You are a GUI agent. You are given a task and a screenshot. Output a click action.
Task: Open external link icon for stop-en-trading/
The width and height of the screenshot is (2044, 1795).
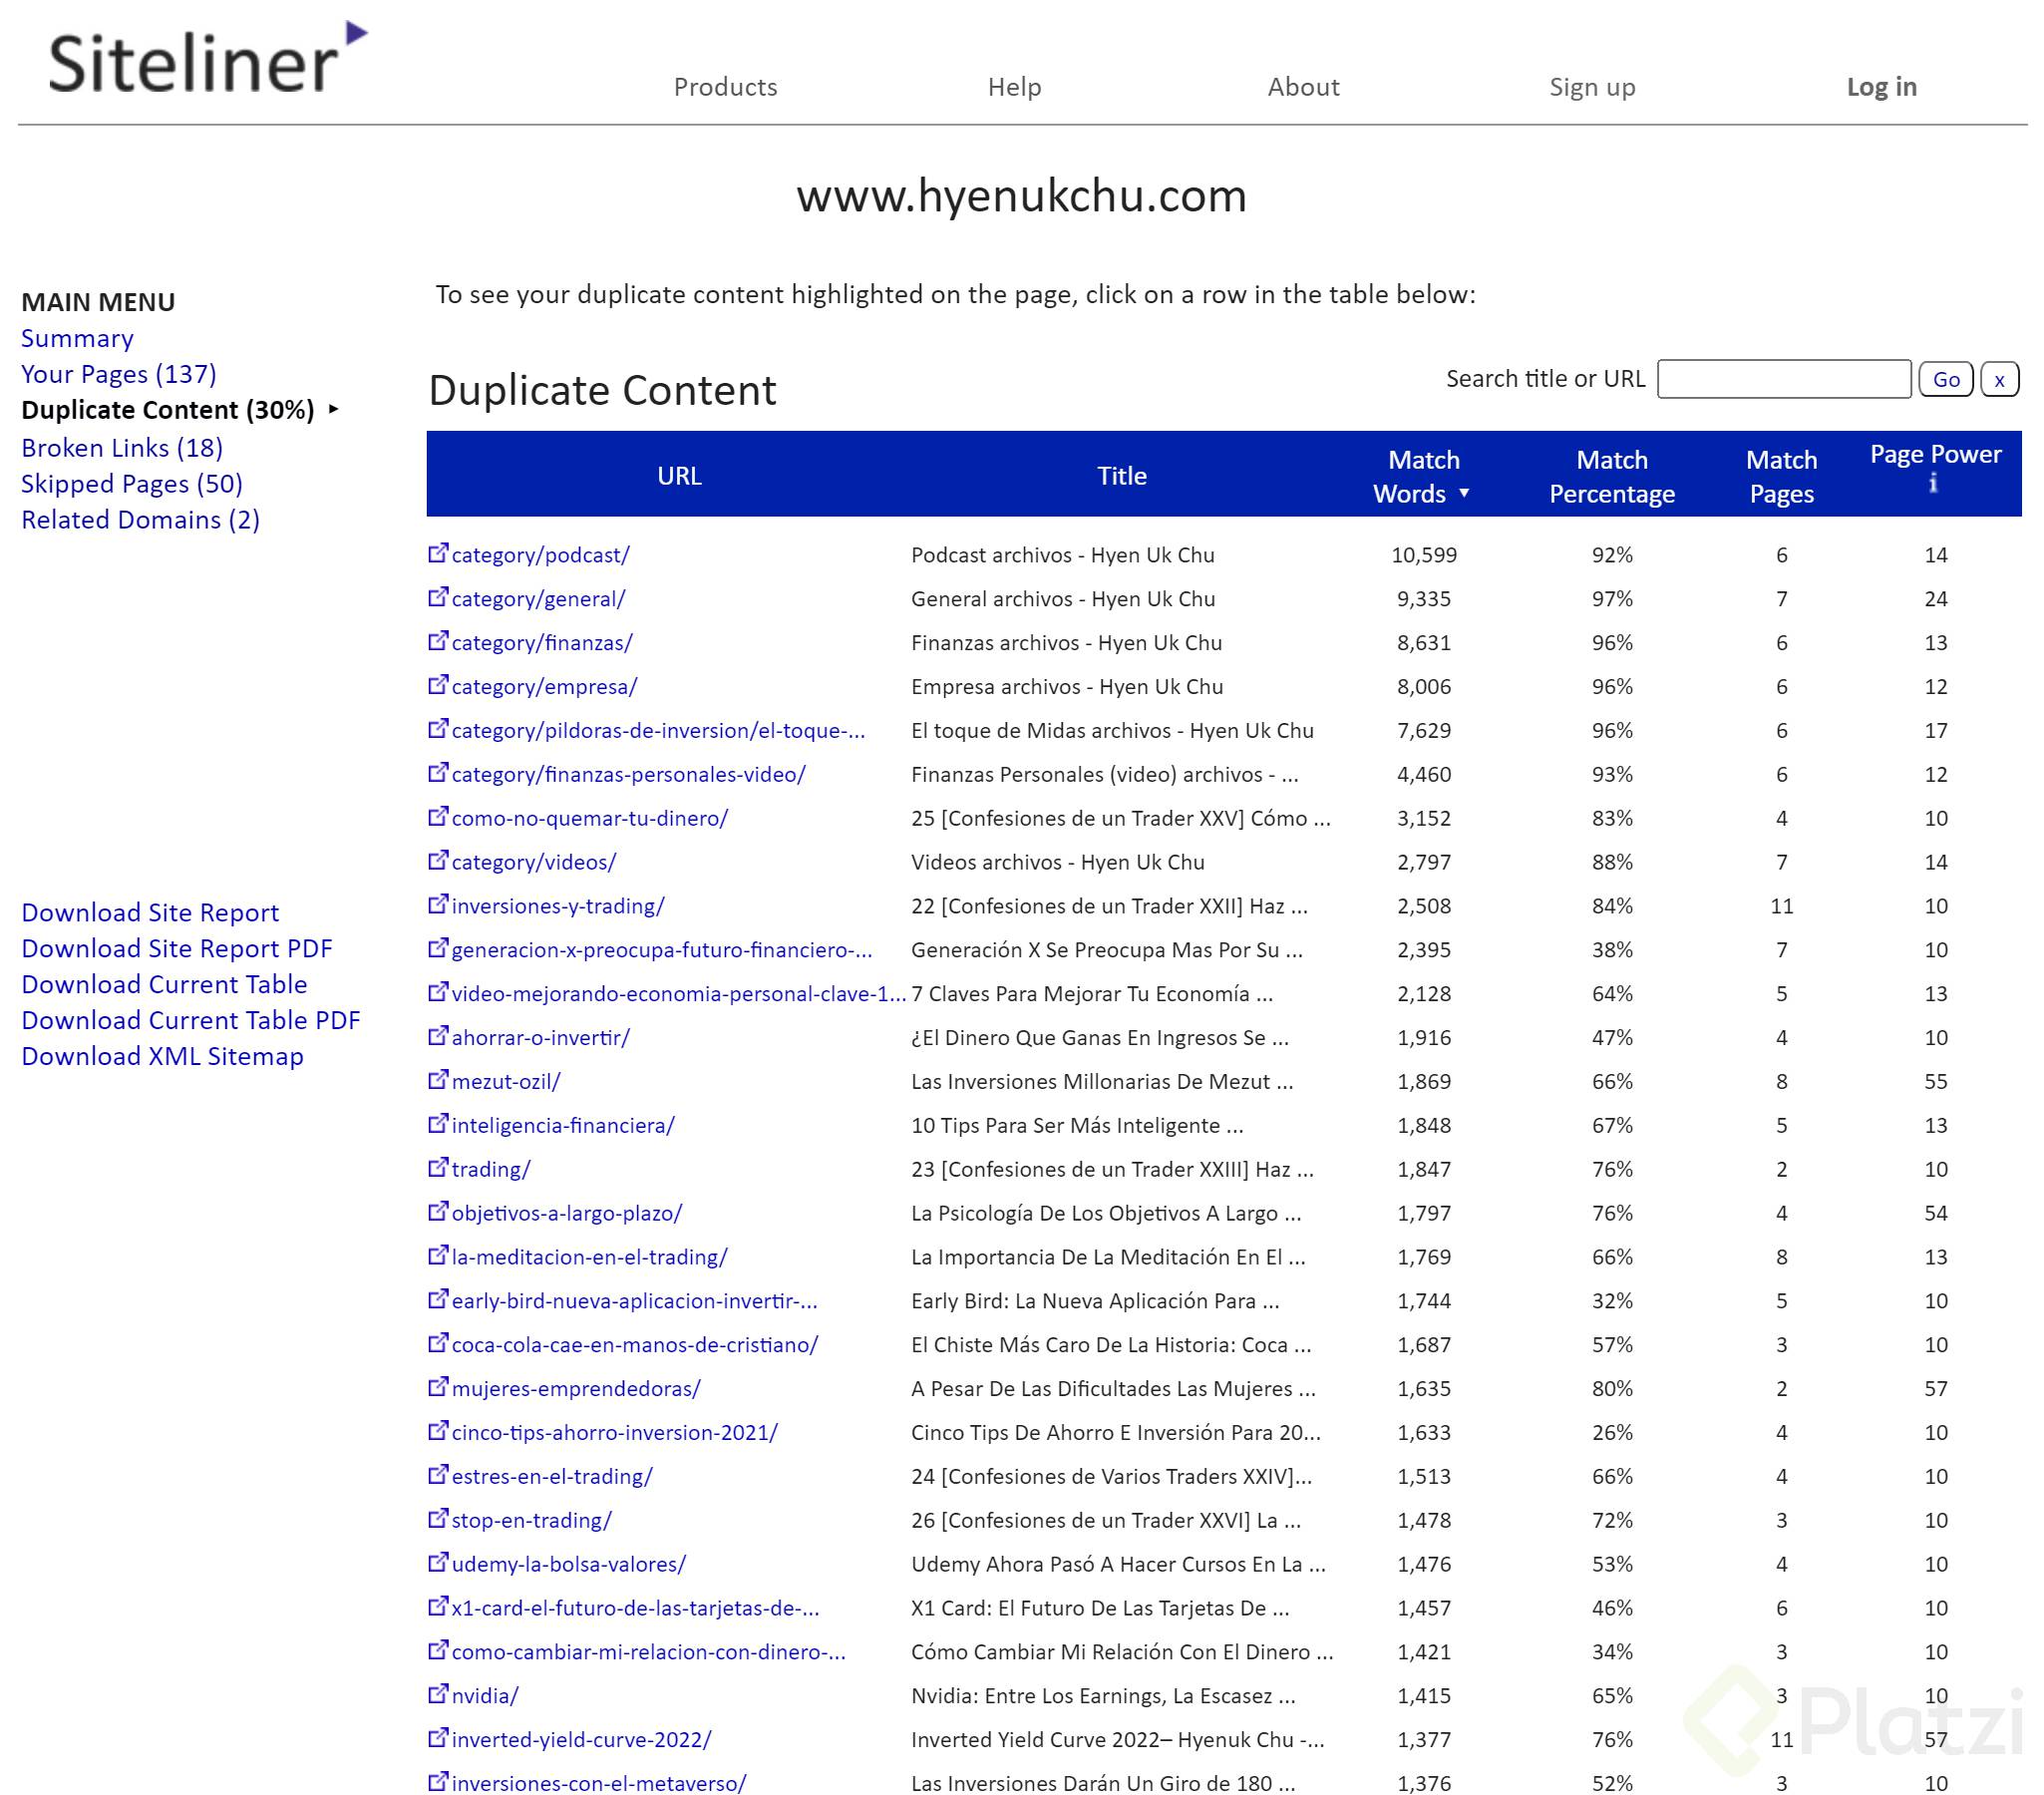pyautogui.click(x=438, y=1518)
